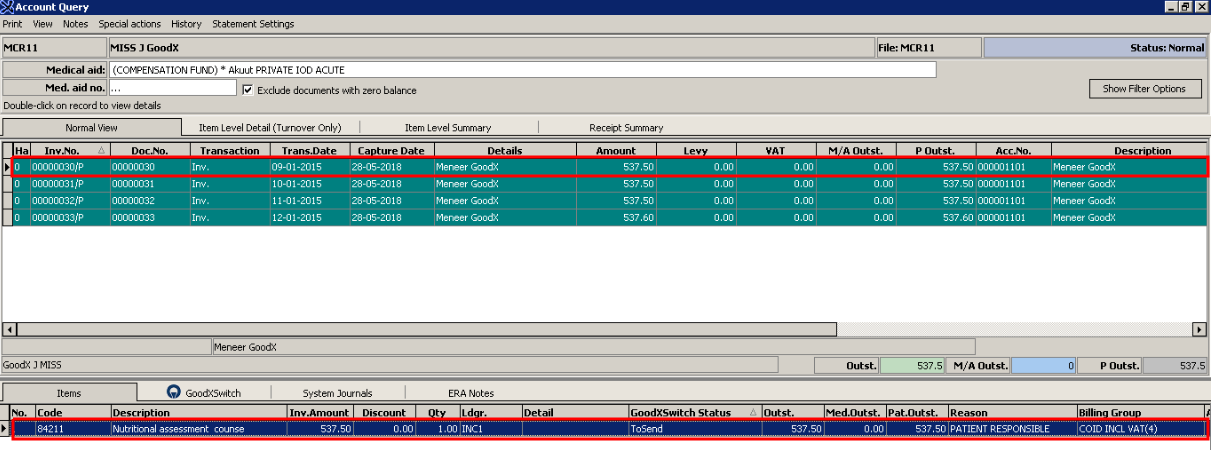Click the green Outst. total field
Viewport: 1211px width, 450px height.
[914, 366]
